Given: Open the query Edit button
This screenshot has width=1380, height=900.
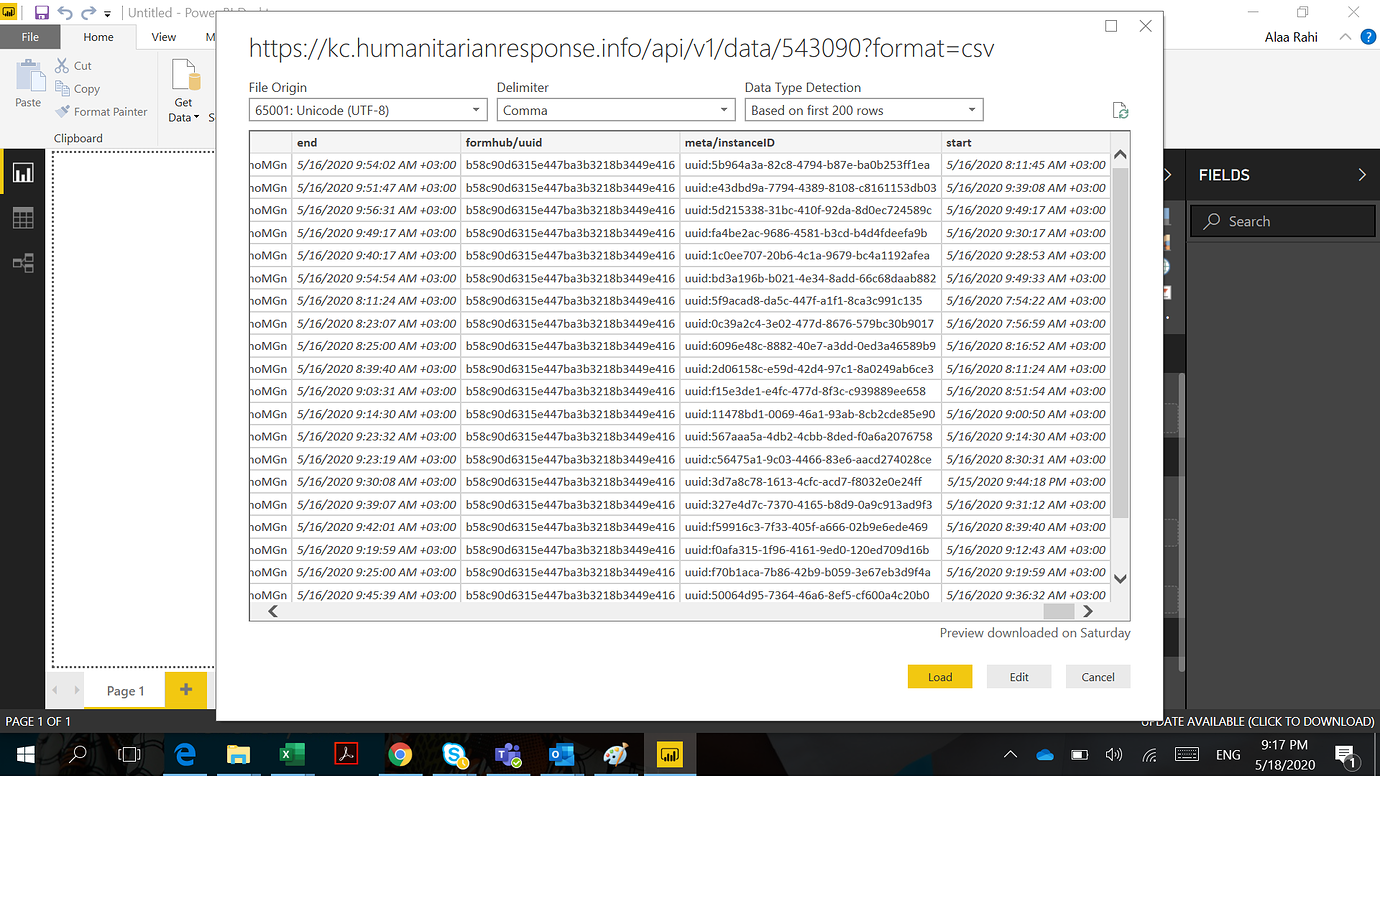Looking at the screenshot, I should point(1018,676).
